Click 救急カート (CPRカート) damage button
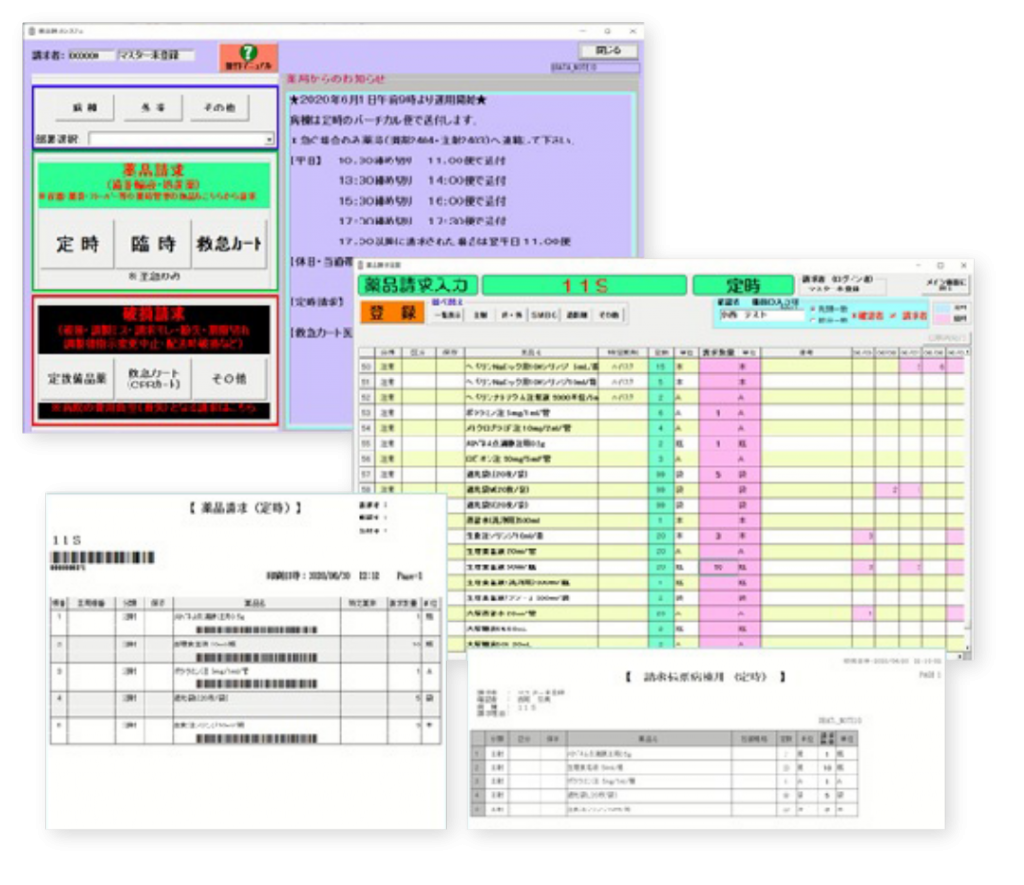Screen dimensions: 1024x885 pos(152,379)
